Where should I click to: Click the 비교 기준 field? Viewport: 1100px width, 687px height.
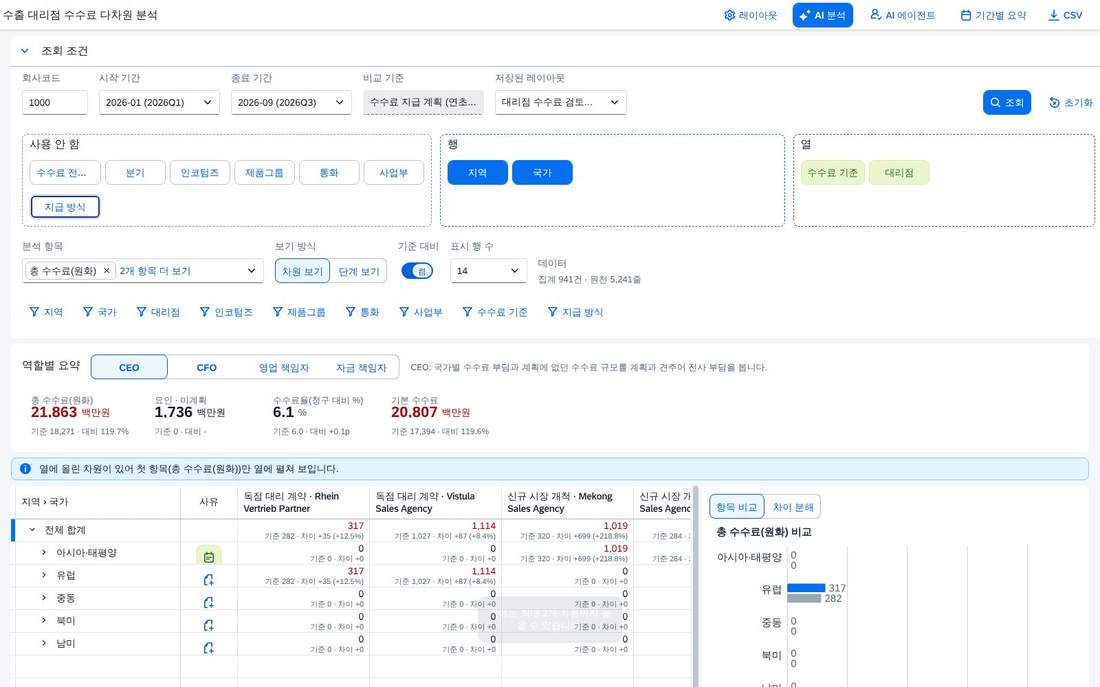tap(423, 102)
